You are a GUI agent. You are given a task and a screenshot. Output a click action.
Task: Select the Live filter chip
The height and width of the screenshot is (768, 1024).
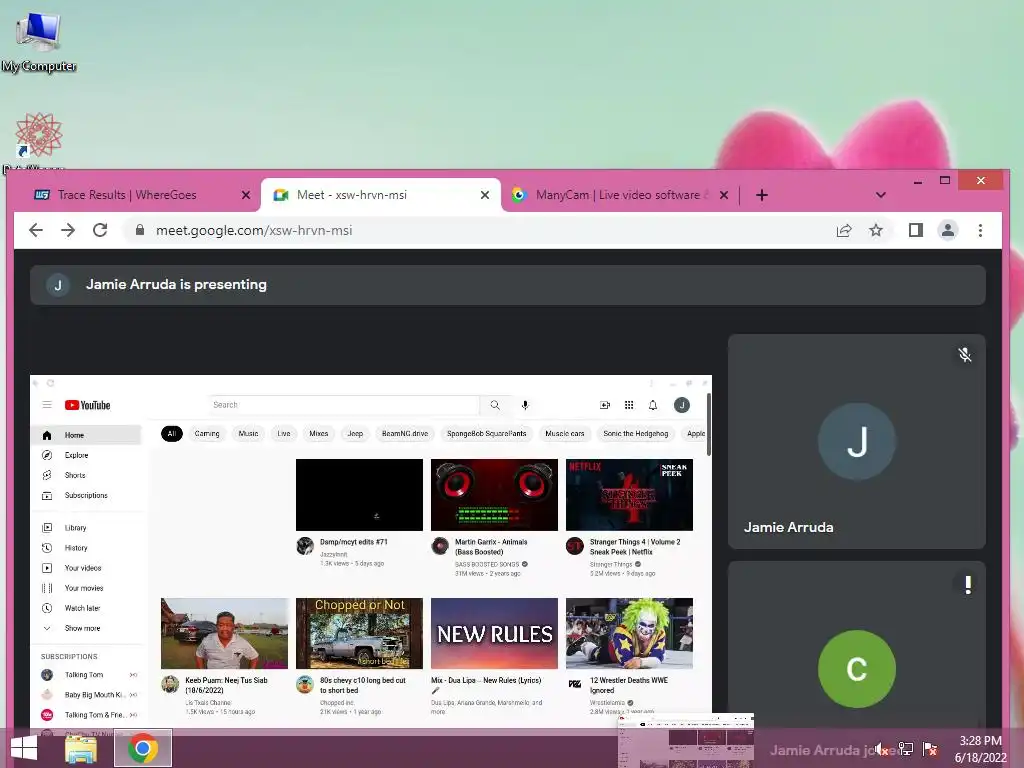(x=283, y=434)
